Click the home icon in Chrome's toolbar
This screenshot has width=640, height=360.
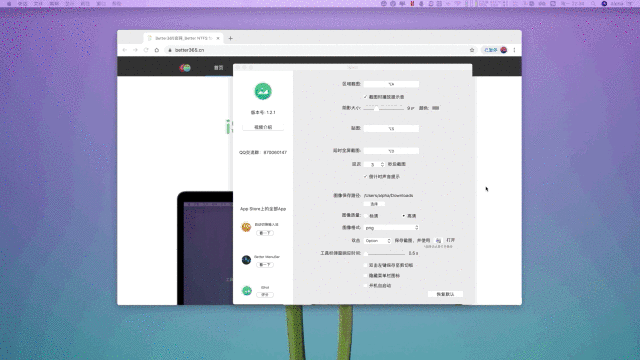coord(157,50)
